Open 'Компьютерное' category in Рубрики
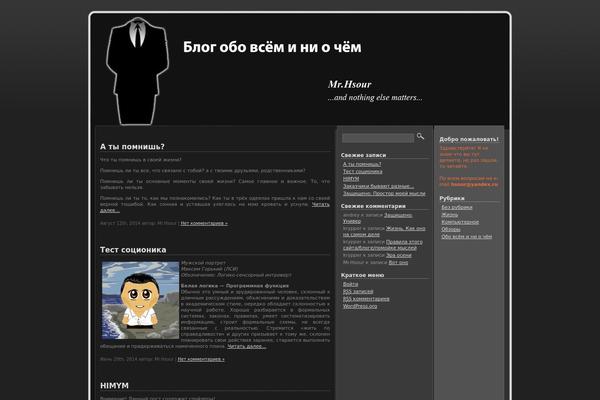Viewport: 600px width, 400px height. coord(460,222)
